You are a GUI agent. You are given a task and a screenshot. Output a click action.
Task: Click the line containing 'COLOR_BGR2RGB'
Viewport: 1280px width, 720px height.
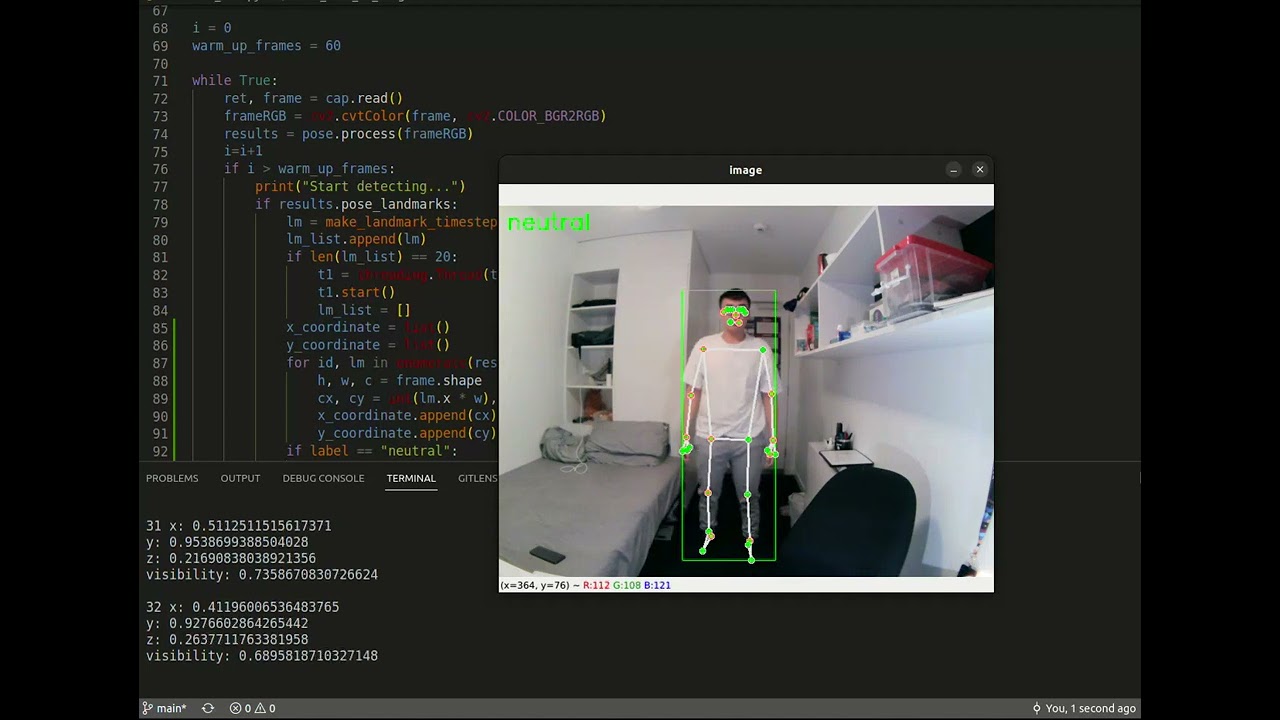(415, 116)
